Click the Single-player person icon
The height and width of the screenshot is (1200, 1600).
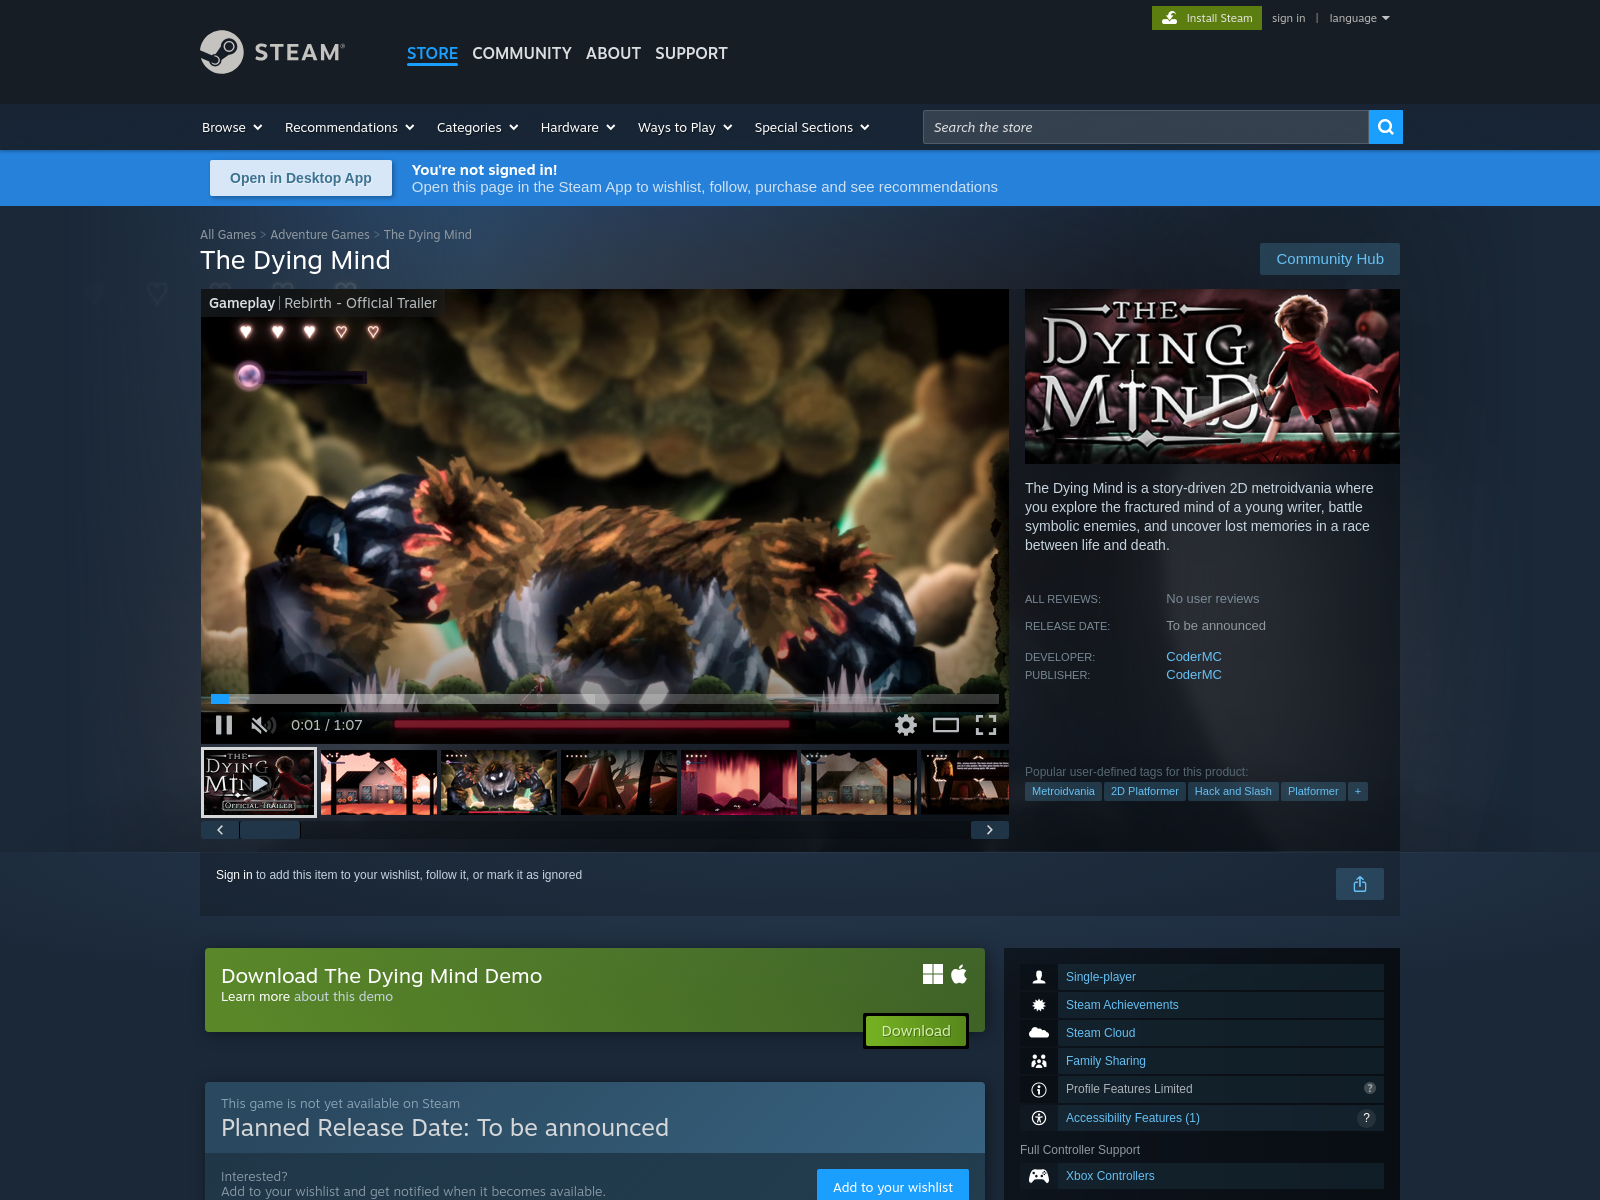pyautogui.click(x=1039, y=977)
